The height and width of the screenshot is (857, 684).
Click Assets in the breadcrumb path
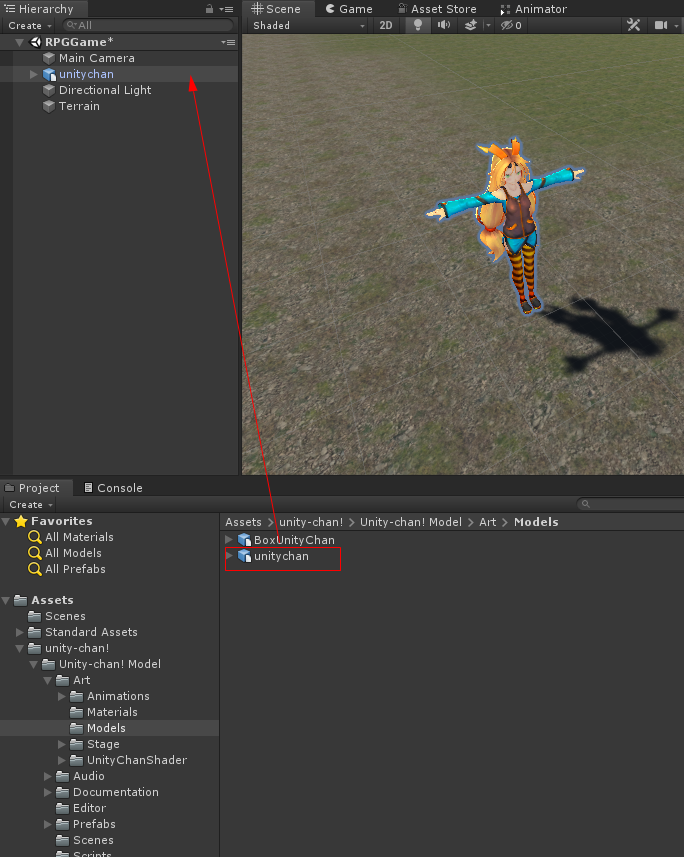243,522
